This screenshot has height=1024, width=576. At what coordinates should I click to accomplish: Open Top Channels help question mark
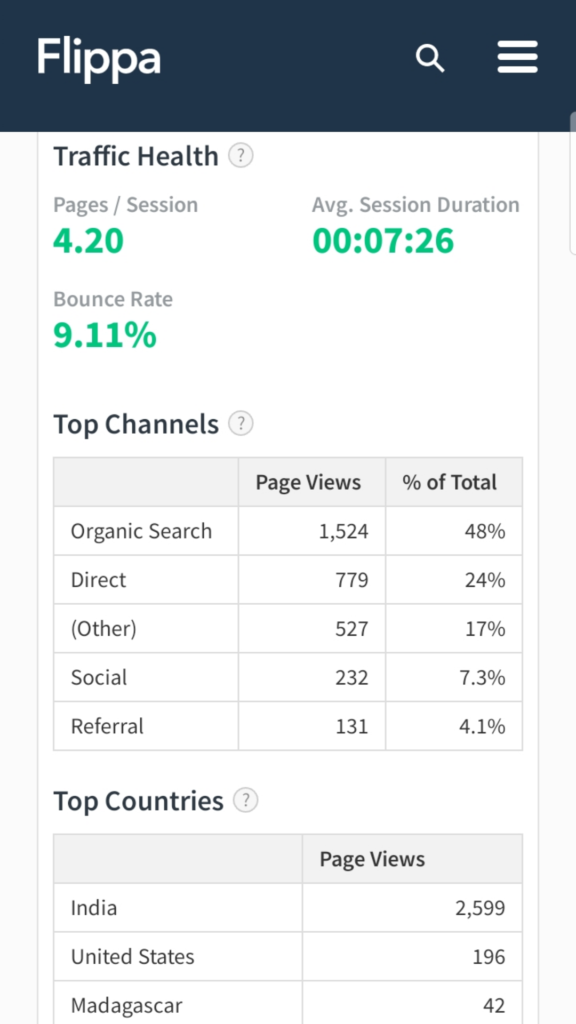coord(241,424)
